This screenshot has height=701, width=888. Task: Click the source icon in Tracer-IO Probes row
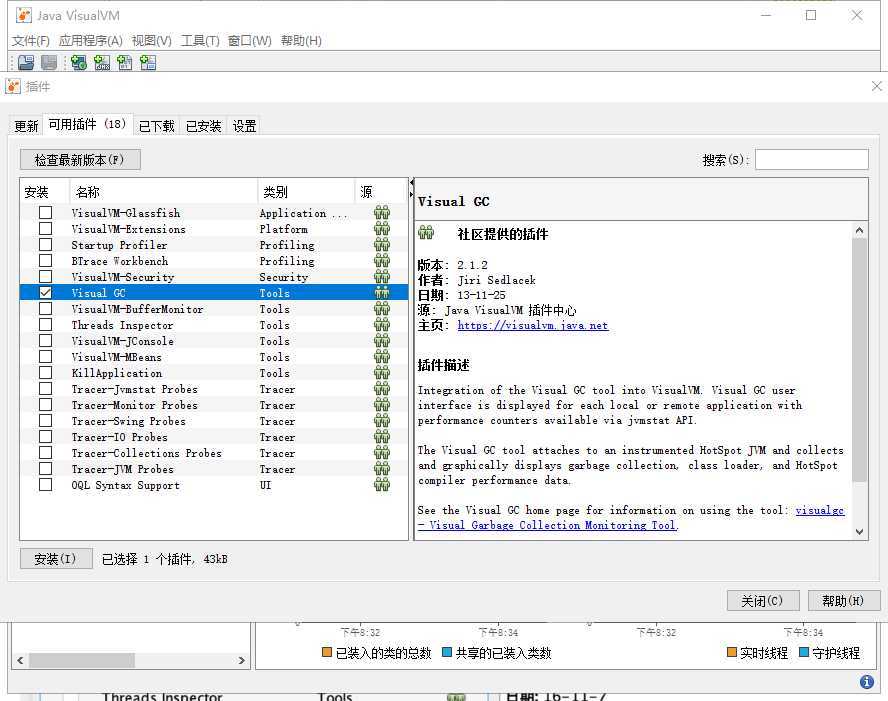coord(382,437)
